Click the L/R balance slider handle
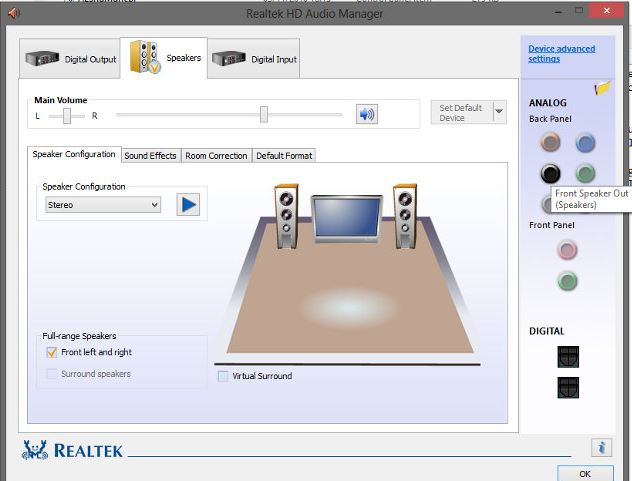This screenshot has height=481, width=632. pyautogui.click(x=67, y=116)
